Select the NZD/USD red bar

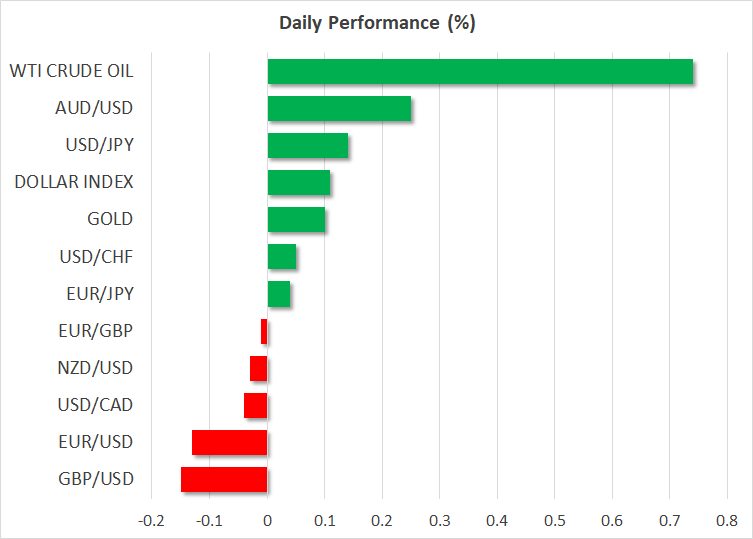click(258, 368)
